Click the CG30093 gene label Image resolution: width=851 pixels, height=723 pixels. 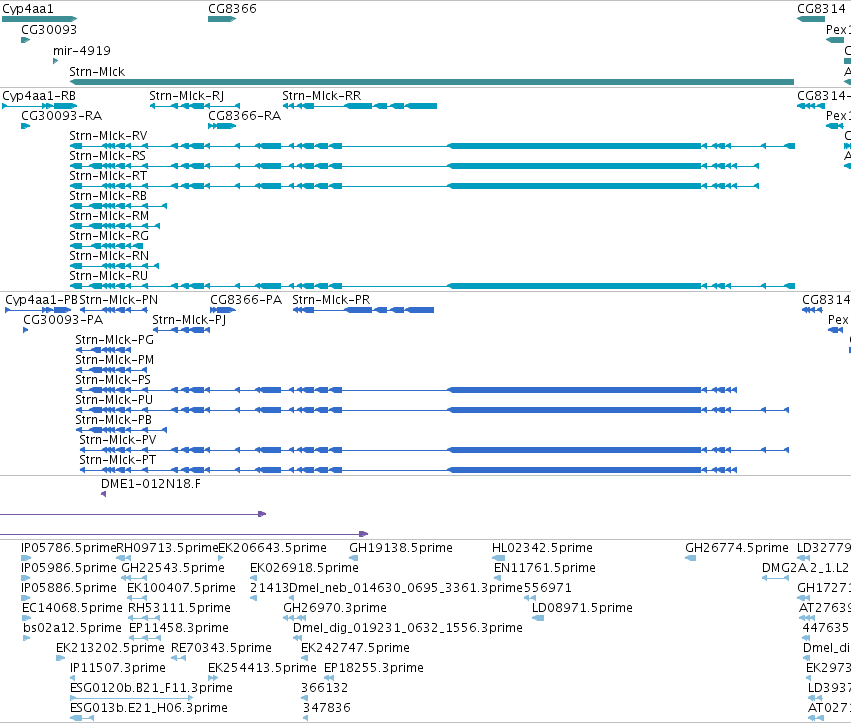pos(49,30)
